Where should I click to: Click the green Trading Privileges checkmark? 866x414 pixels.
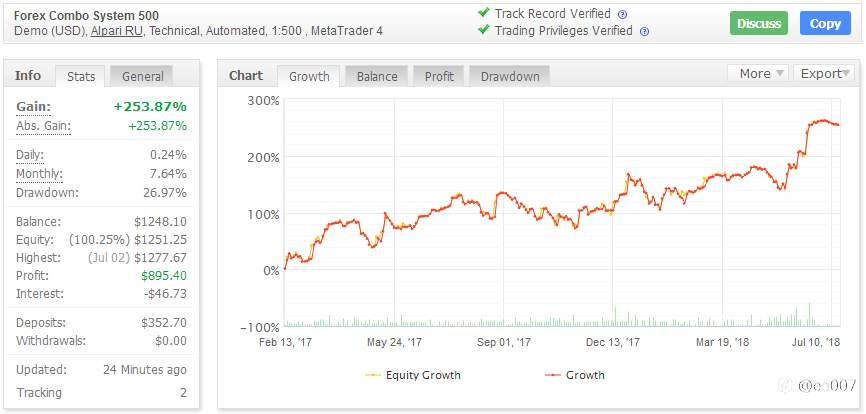(x=484, y=30)
